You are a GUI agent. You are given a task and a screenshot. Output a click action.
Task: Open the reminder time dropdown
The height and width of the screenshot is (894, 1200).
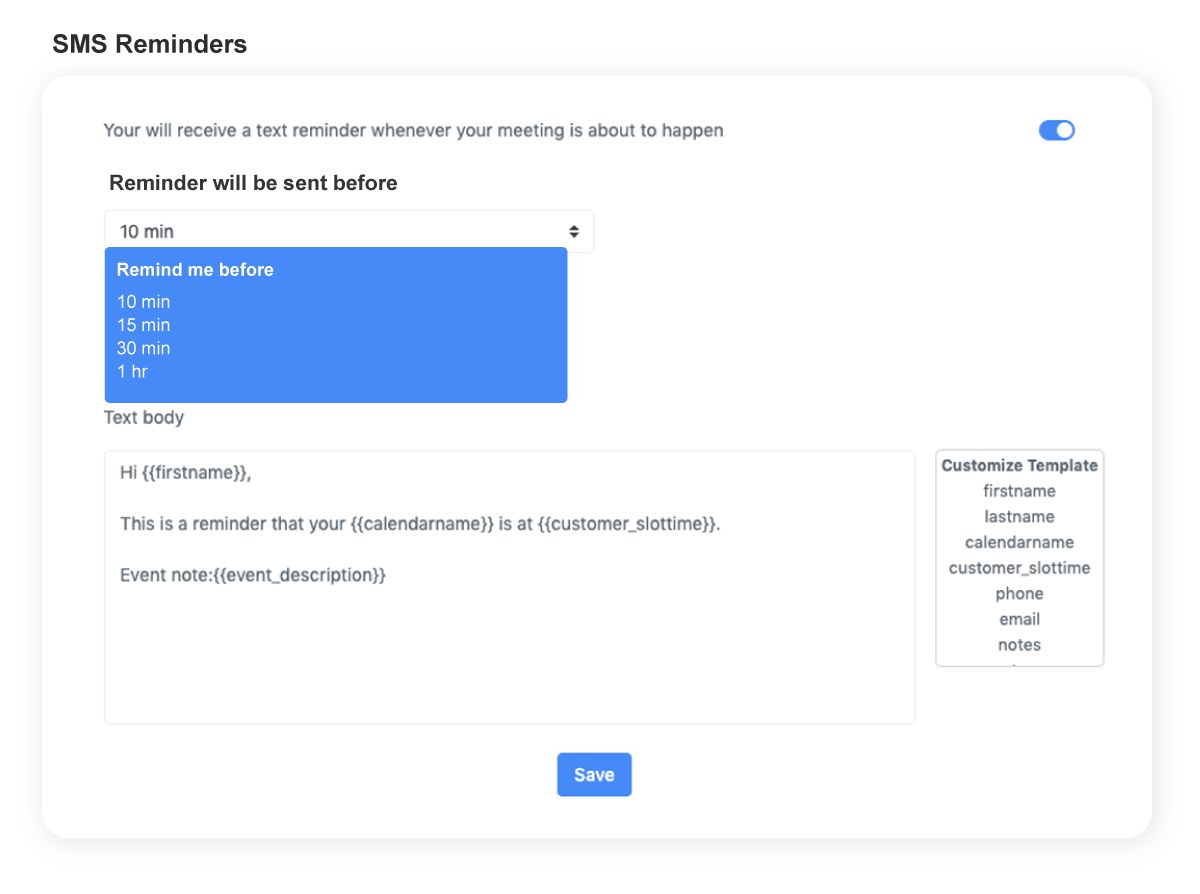pyautogui.click(x=348, y=231)
